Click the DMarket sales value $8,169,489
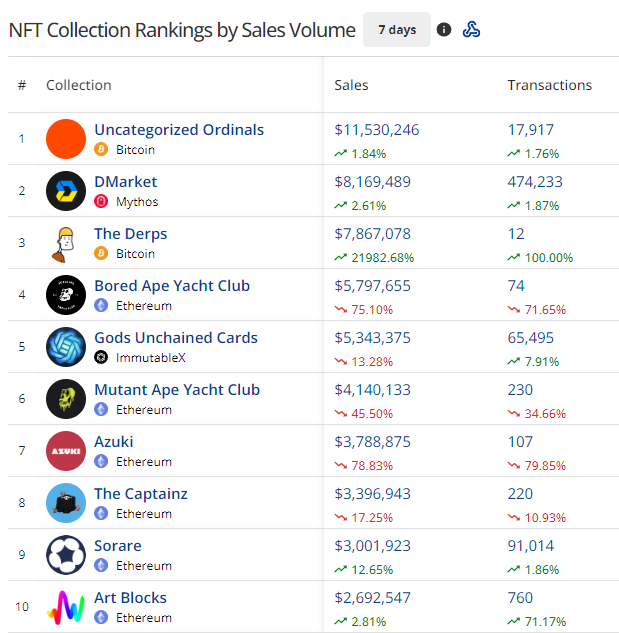 (x=372, y=182)
